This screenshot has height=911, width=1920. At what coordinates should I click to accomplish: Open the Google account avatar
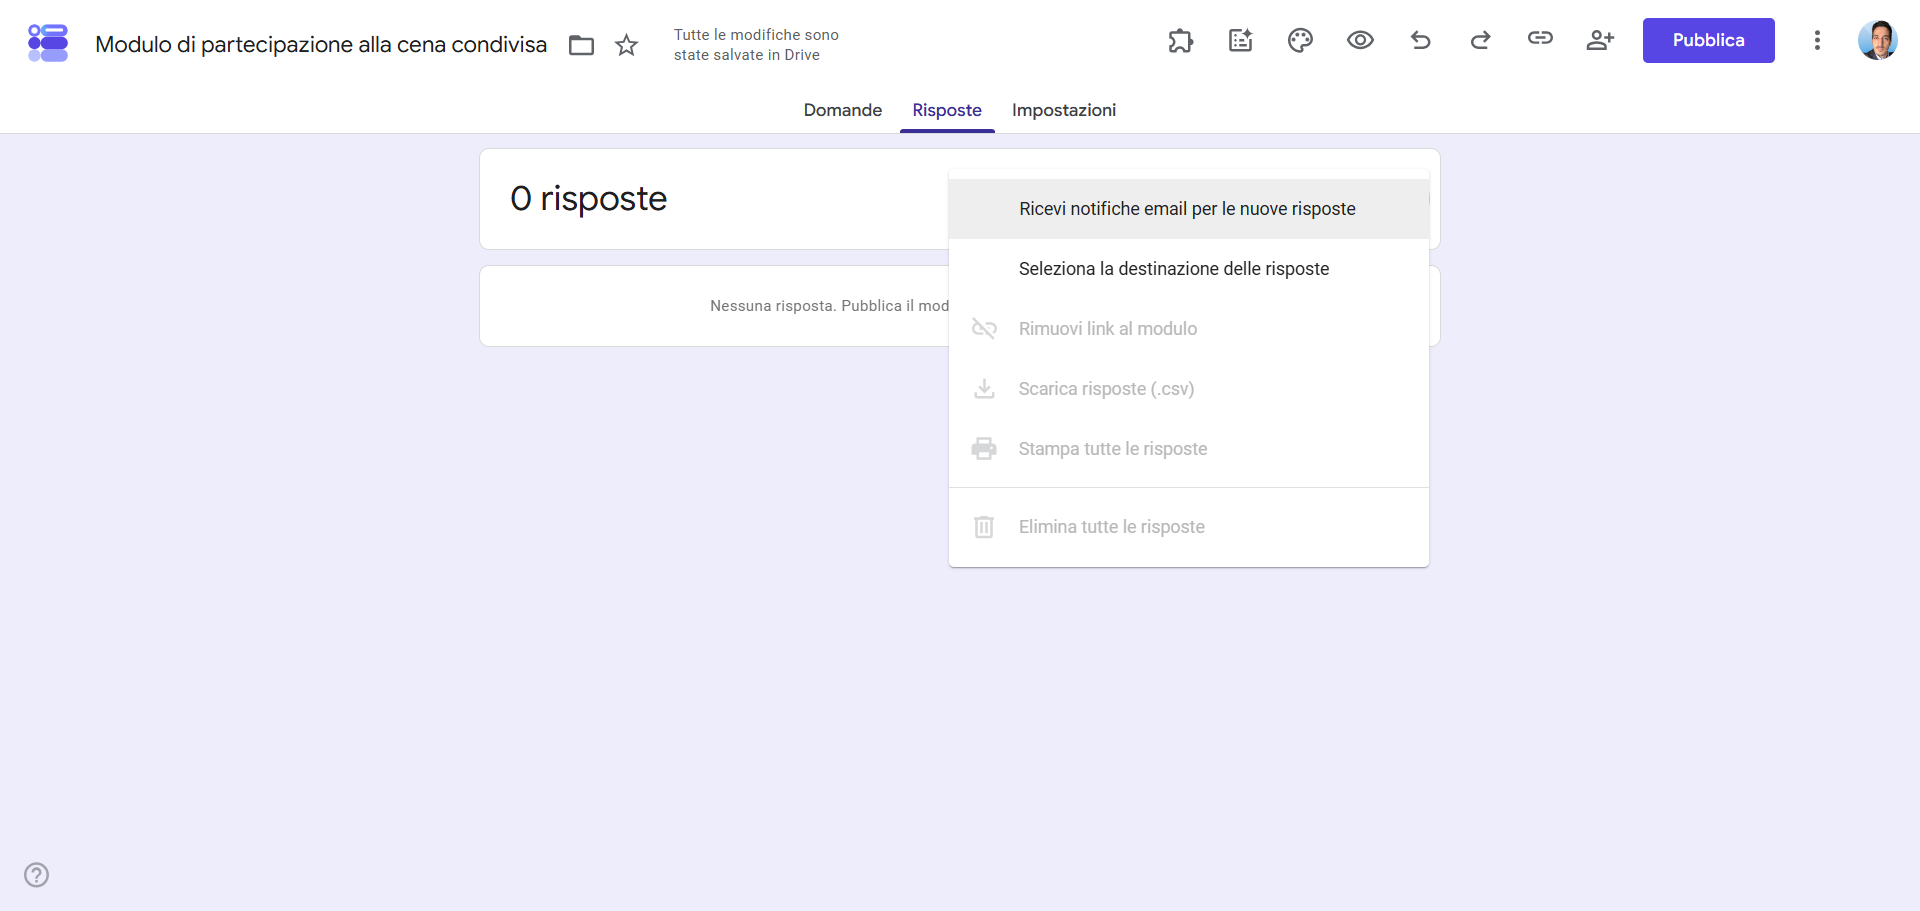pos(1877,40)
